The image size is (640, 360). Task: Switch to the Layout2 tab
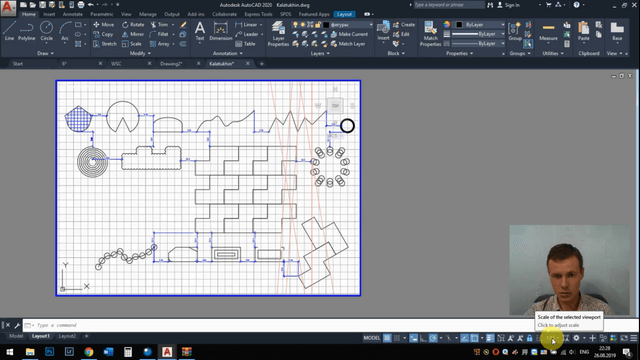(67, 336)
